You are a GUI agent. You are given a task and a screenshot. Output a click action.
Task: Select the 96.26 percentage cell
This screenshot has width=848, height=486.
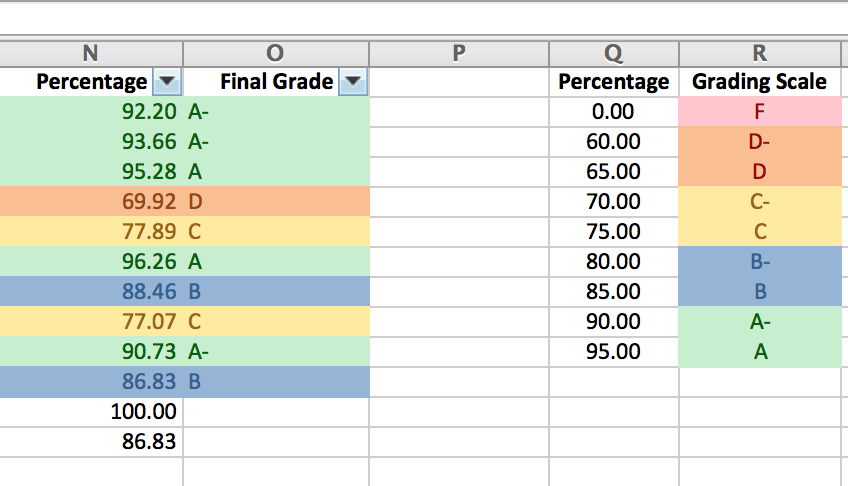point(92,262)
